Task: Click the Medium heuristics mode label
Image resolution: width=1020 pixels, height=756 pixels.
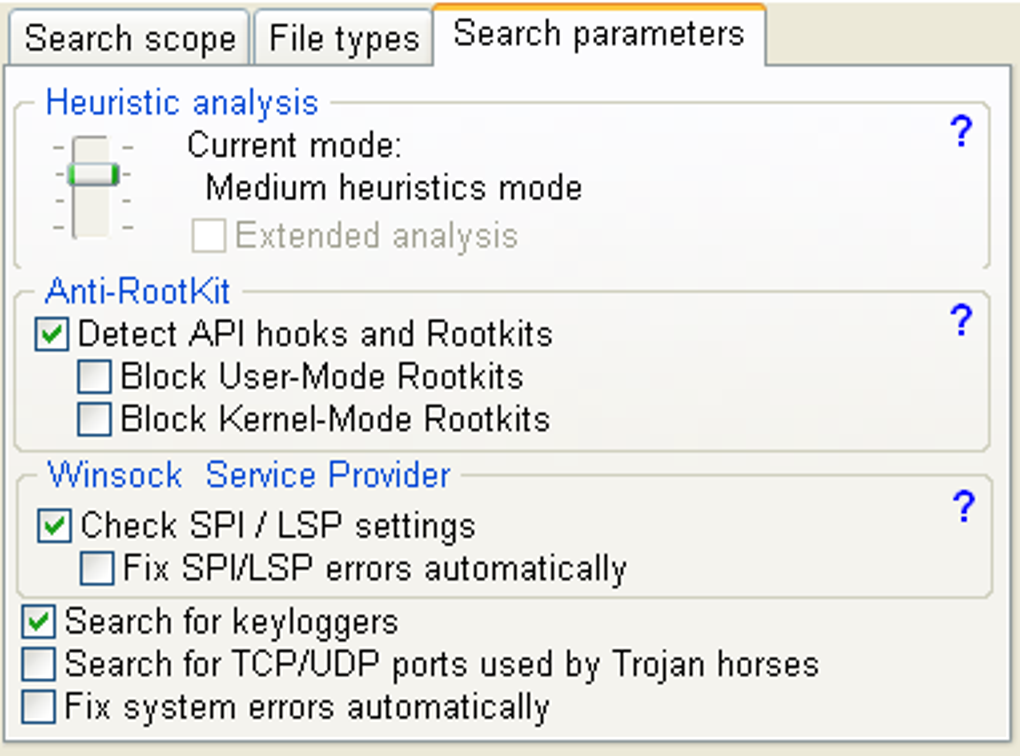Action: [393, 188]
